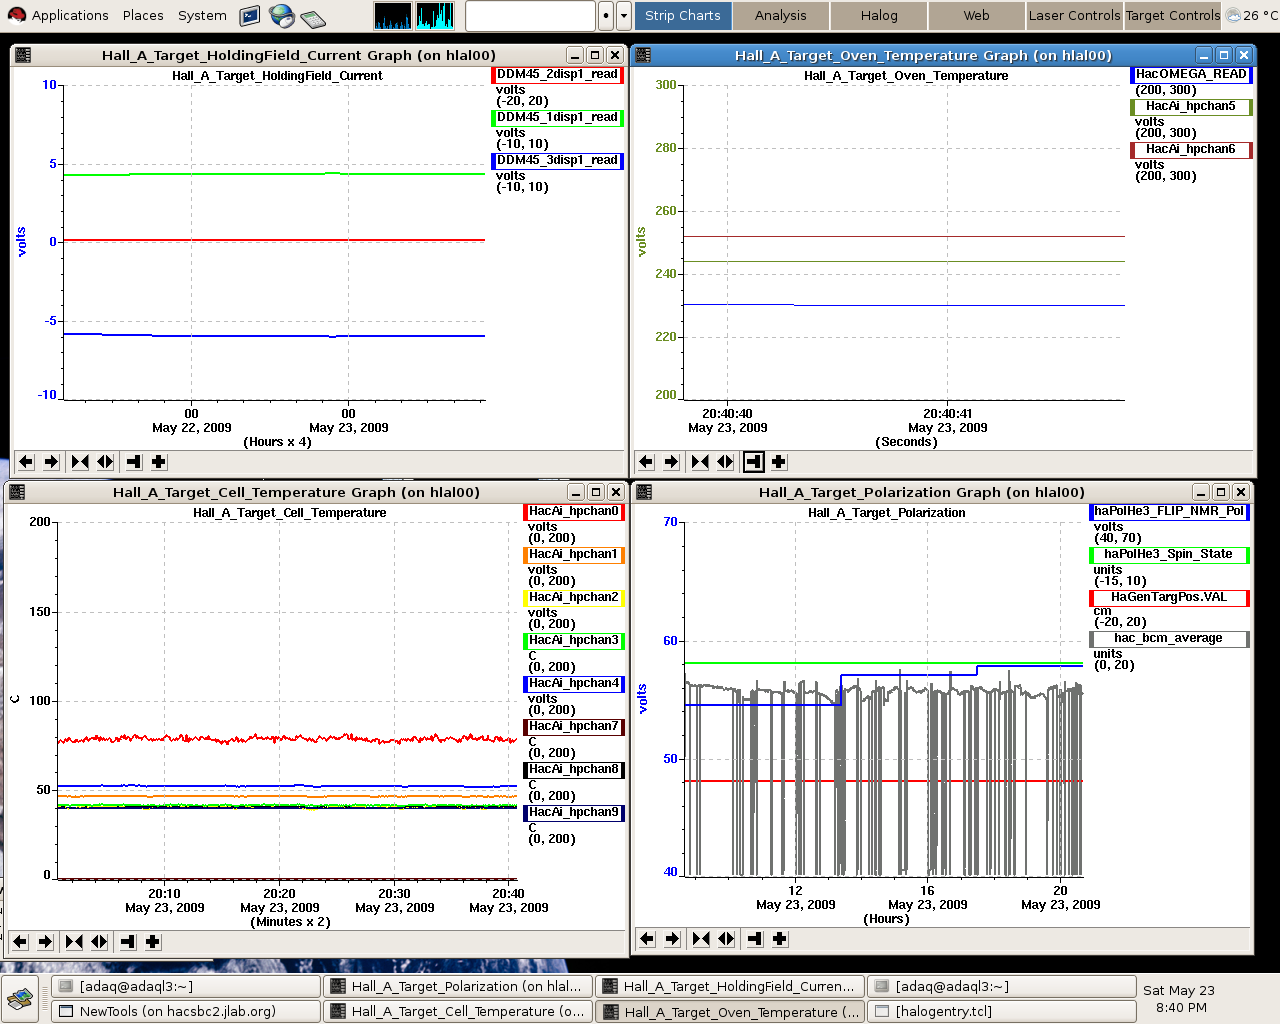
Task: Switch to Halog workspace tab
Action: coord(879,15)
